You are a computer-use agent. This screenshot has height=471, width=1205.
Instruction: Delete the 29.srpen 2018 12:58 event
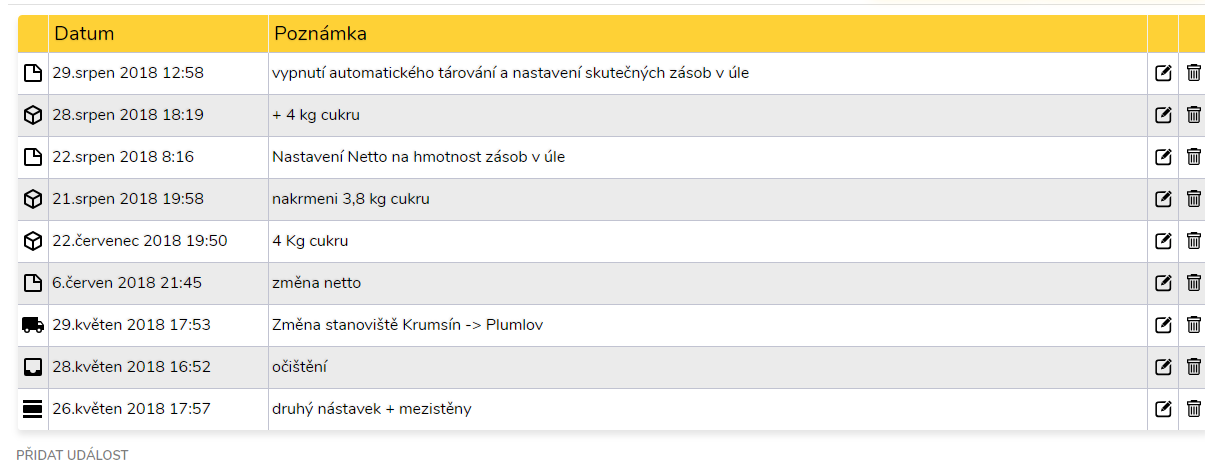click(x=1193, y=73)
